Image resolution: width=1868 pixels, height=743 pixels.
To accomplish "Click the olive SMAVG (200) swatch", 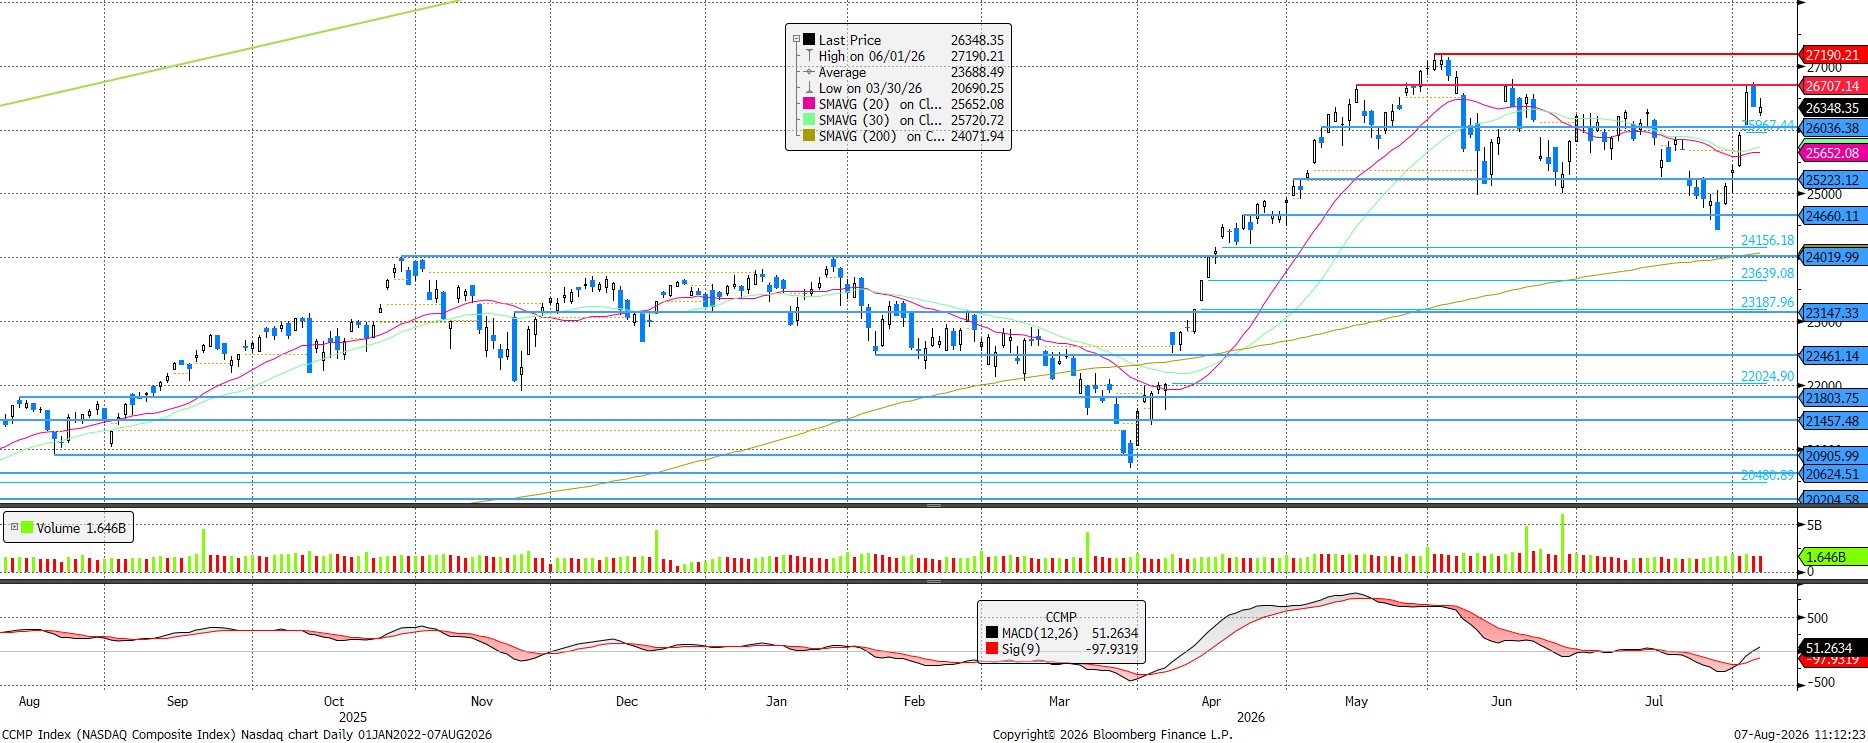I will tap(809, 136).
